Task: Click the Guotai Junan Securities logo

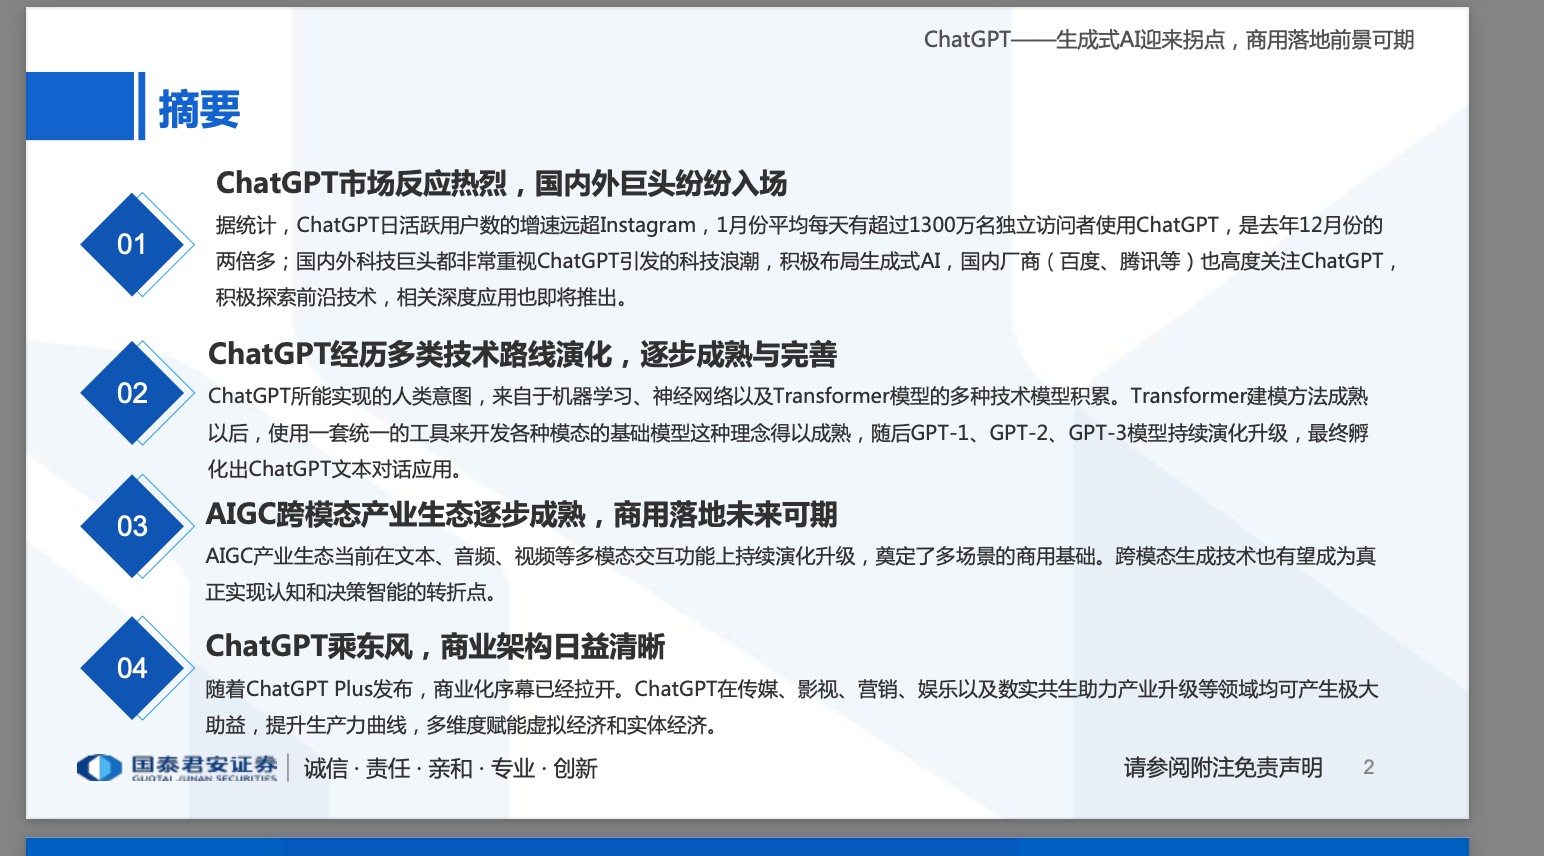Action: click(x=177, y=768)
